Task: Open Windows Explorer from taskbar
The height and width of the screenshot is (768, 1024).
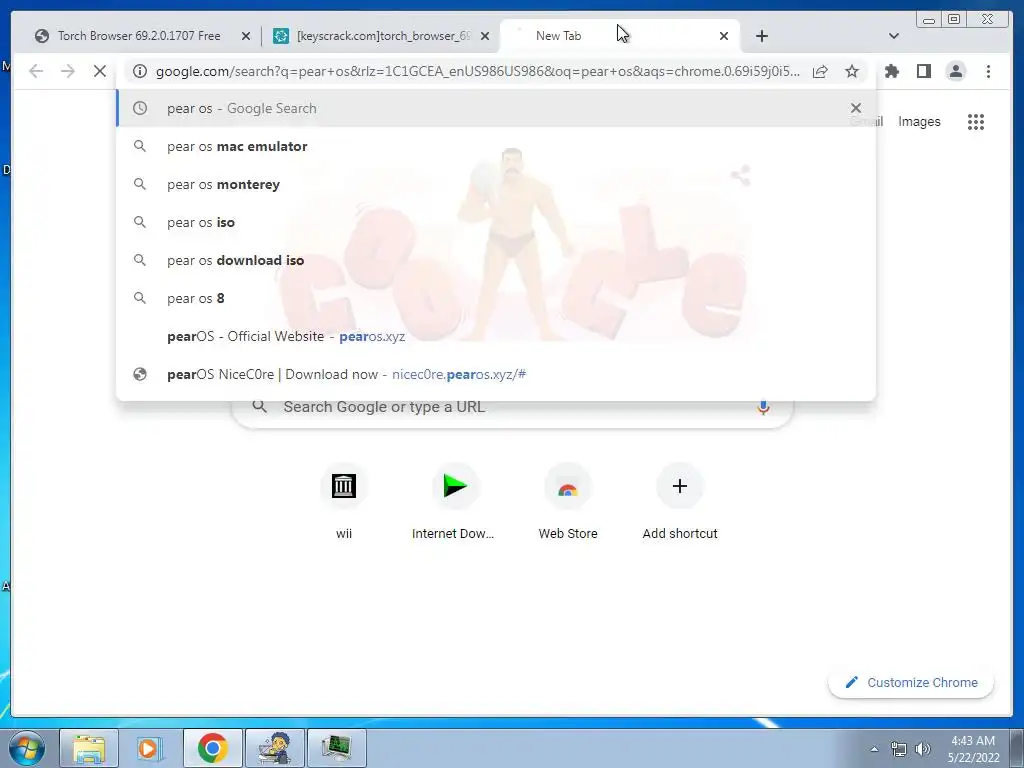Action: coord(89,748)
